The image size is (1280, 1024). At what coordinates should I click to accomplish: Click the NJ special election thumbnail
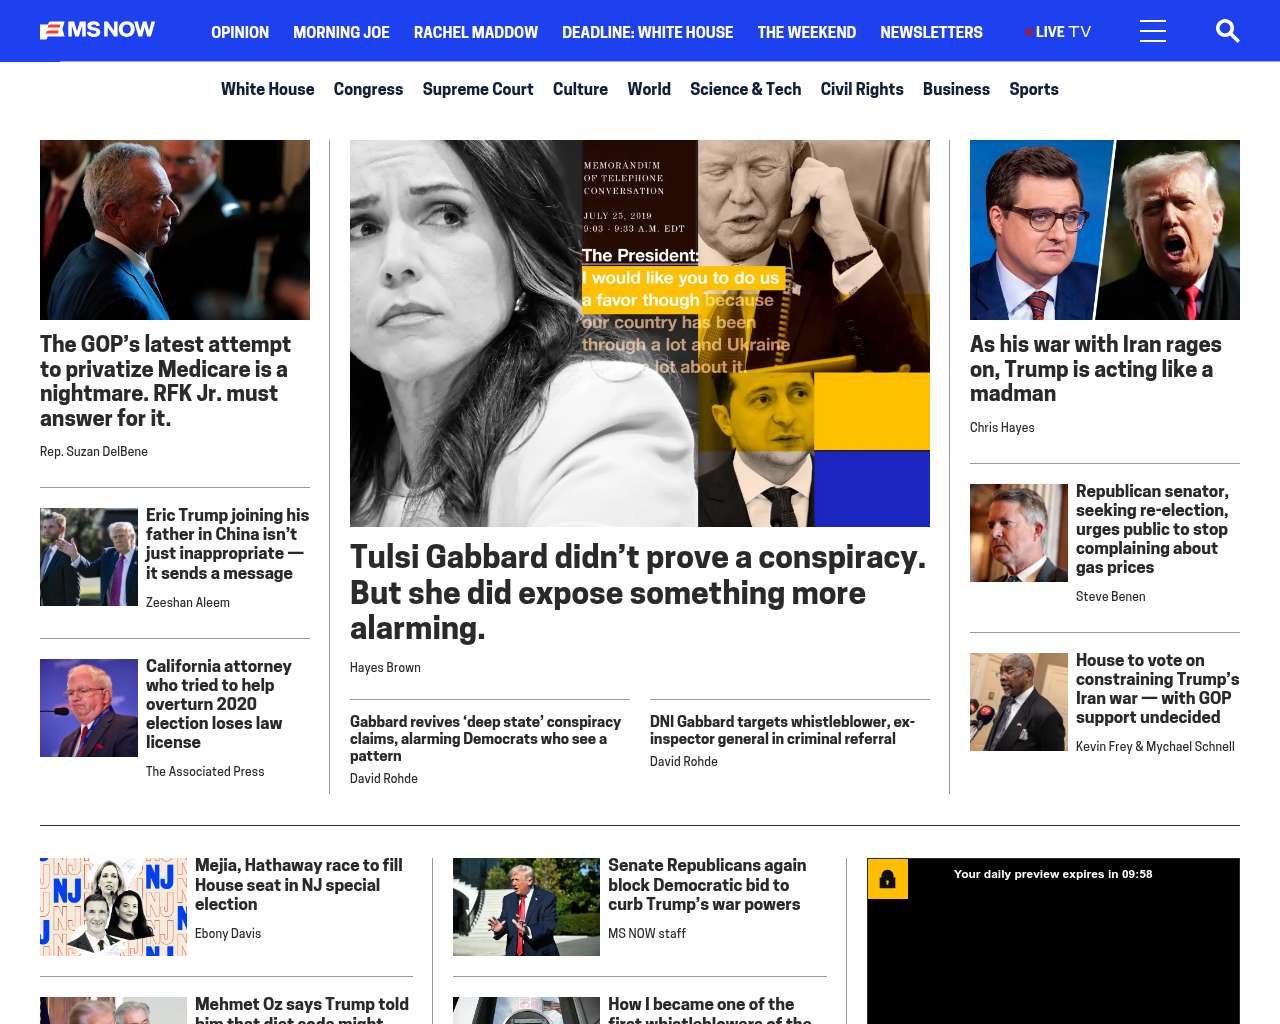tap(113, 907)
